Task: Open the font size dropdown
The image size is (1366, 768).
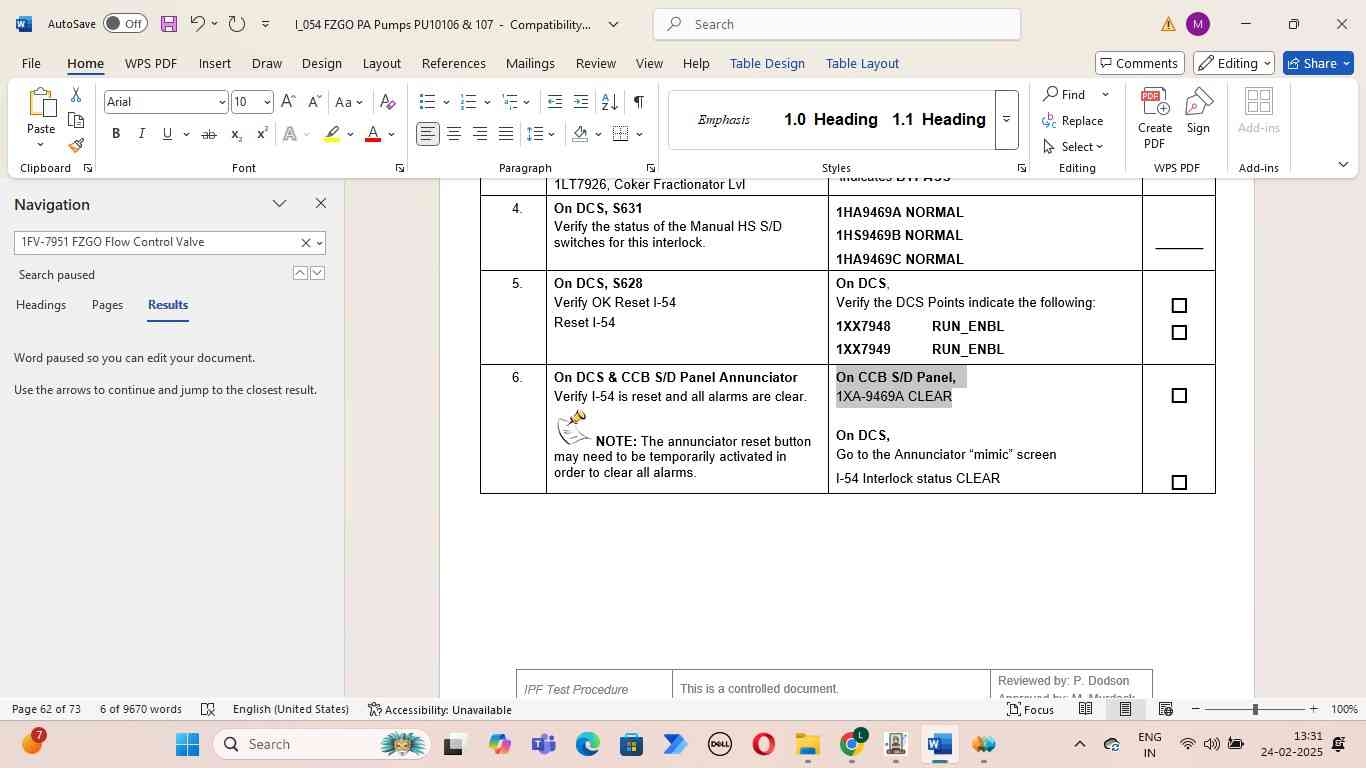Action: pos(266,102)
